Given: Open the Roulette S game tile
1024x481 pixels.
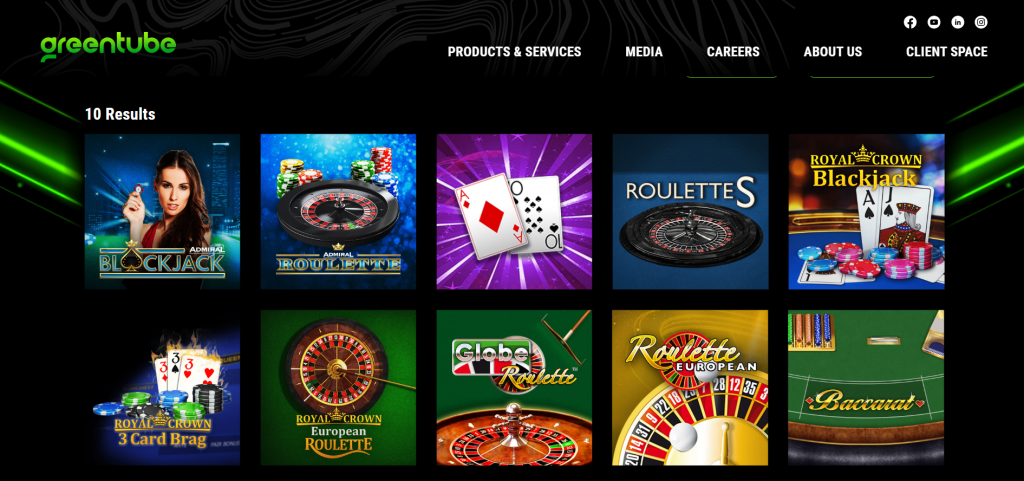Looking at the screenshot, I should point(690,211).
